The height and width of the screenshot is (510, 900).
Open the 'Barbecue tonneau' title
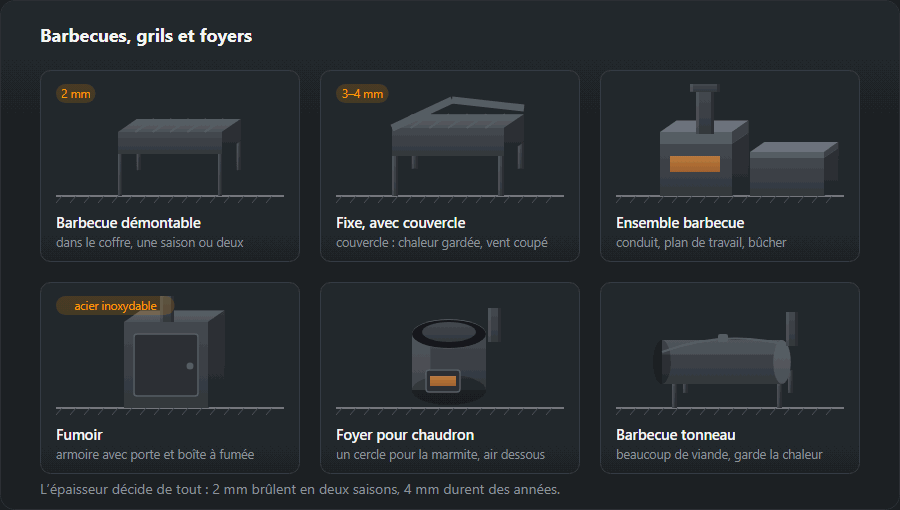(676, 435)
